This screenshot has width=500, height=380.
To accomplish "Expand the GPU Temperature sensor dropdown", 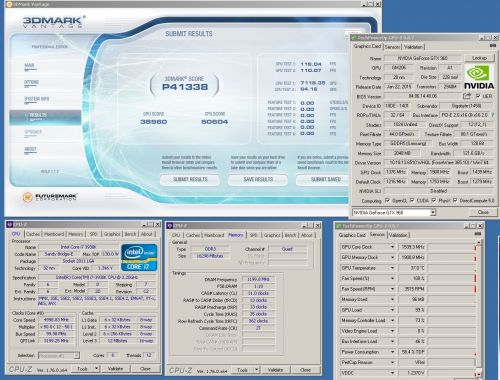I will [x=392, y=268].
